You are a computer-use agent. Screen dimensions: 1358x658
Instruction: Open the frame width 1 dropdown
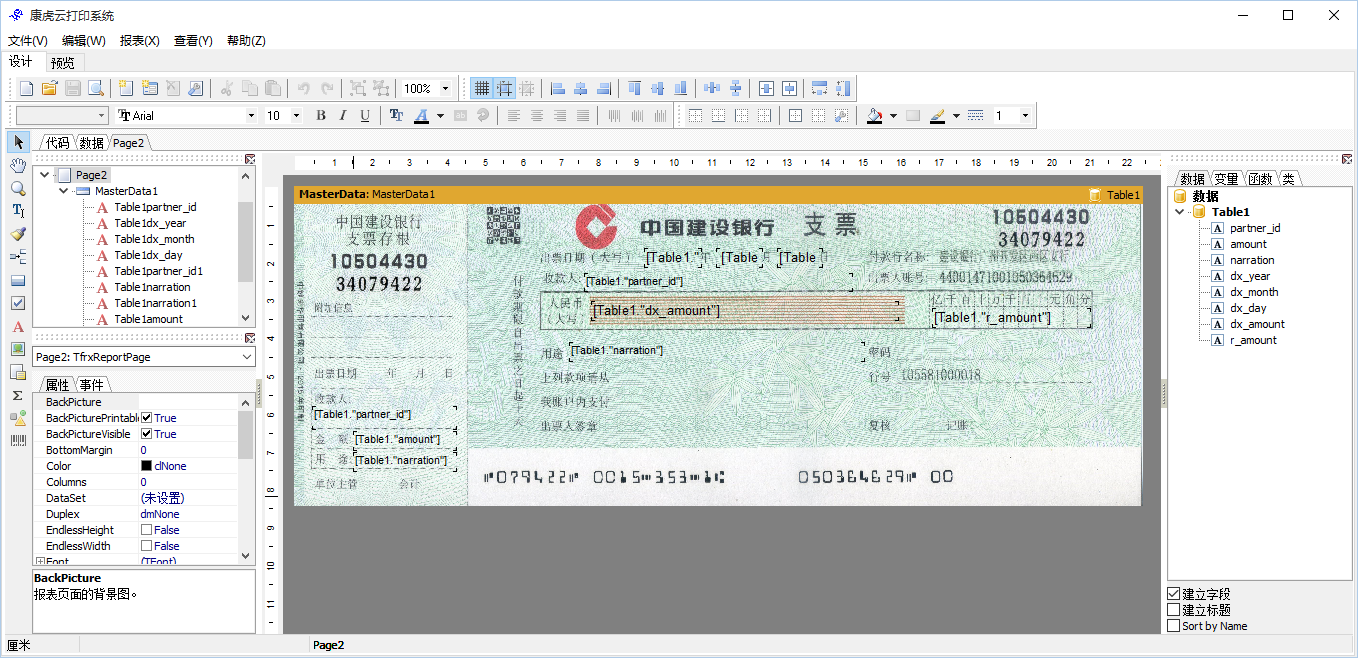point(1024,116)
